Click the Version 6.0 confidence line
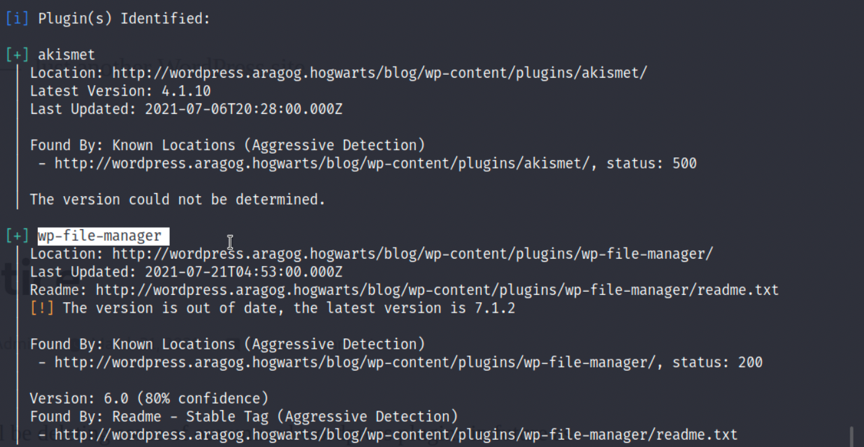 [x=149, y=398]
